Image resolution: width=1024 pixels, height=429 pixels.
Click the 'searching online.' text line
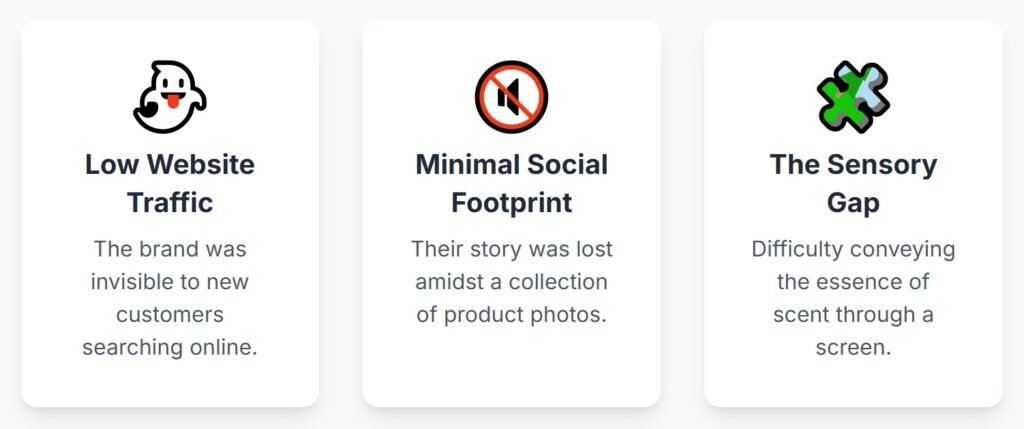click(170, 347)
